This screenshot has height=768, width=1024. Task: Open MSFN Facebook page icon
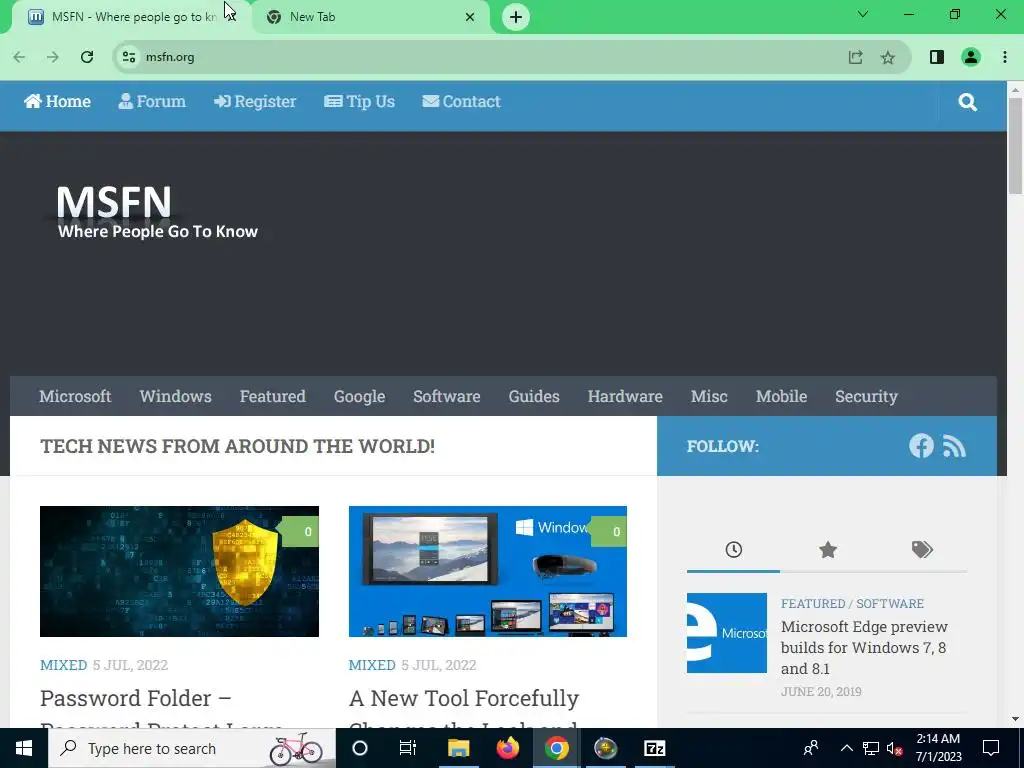click(x=921, y=446)
